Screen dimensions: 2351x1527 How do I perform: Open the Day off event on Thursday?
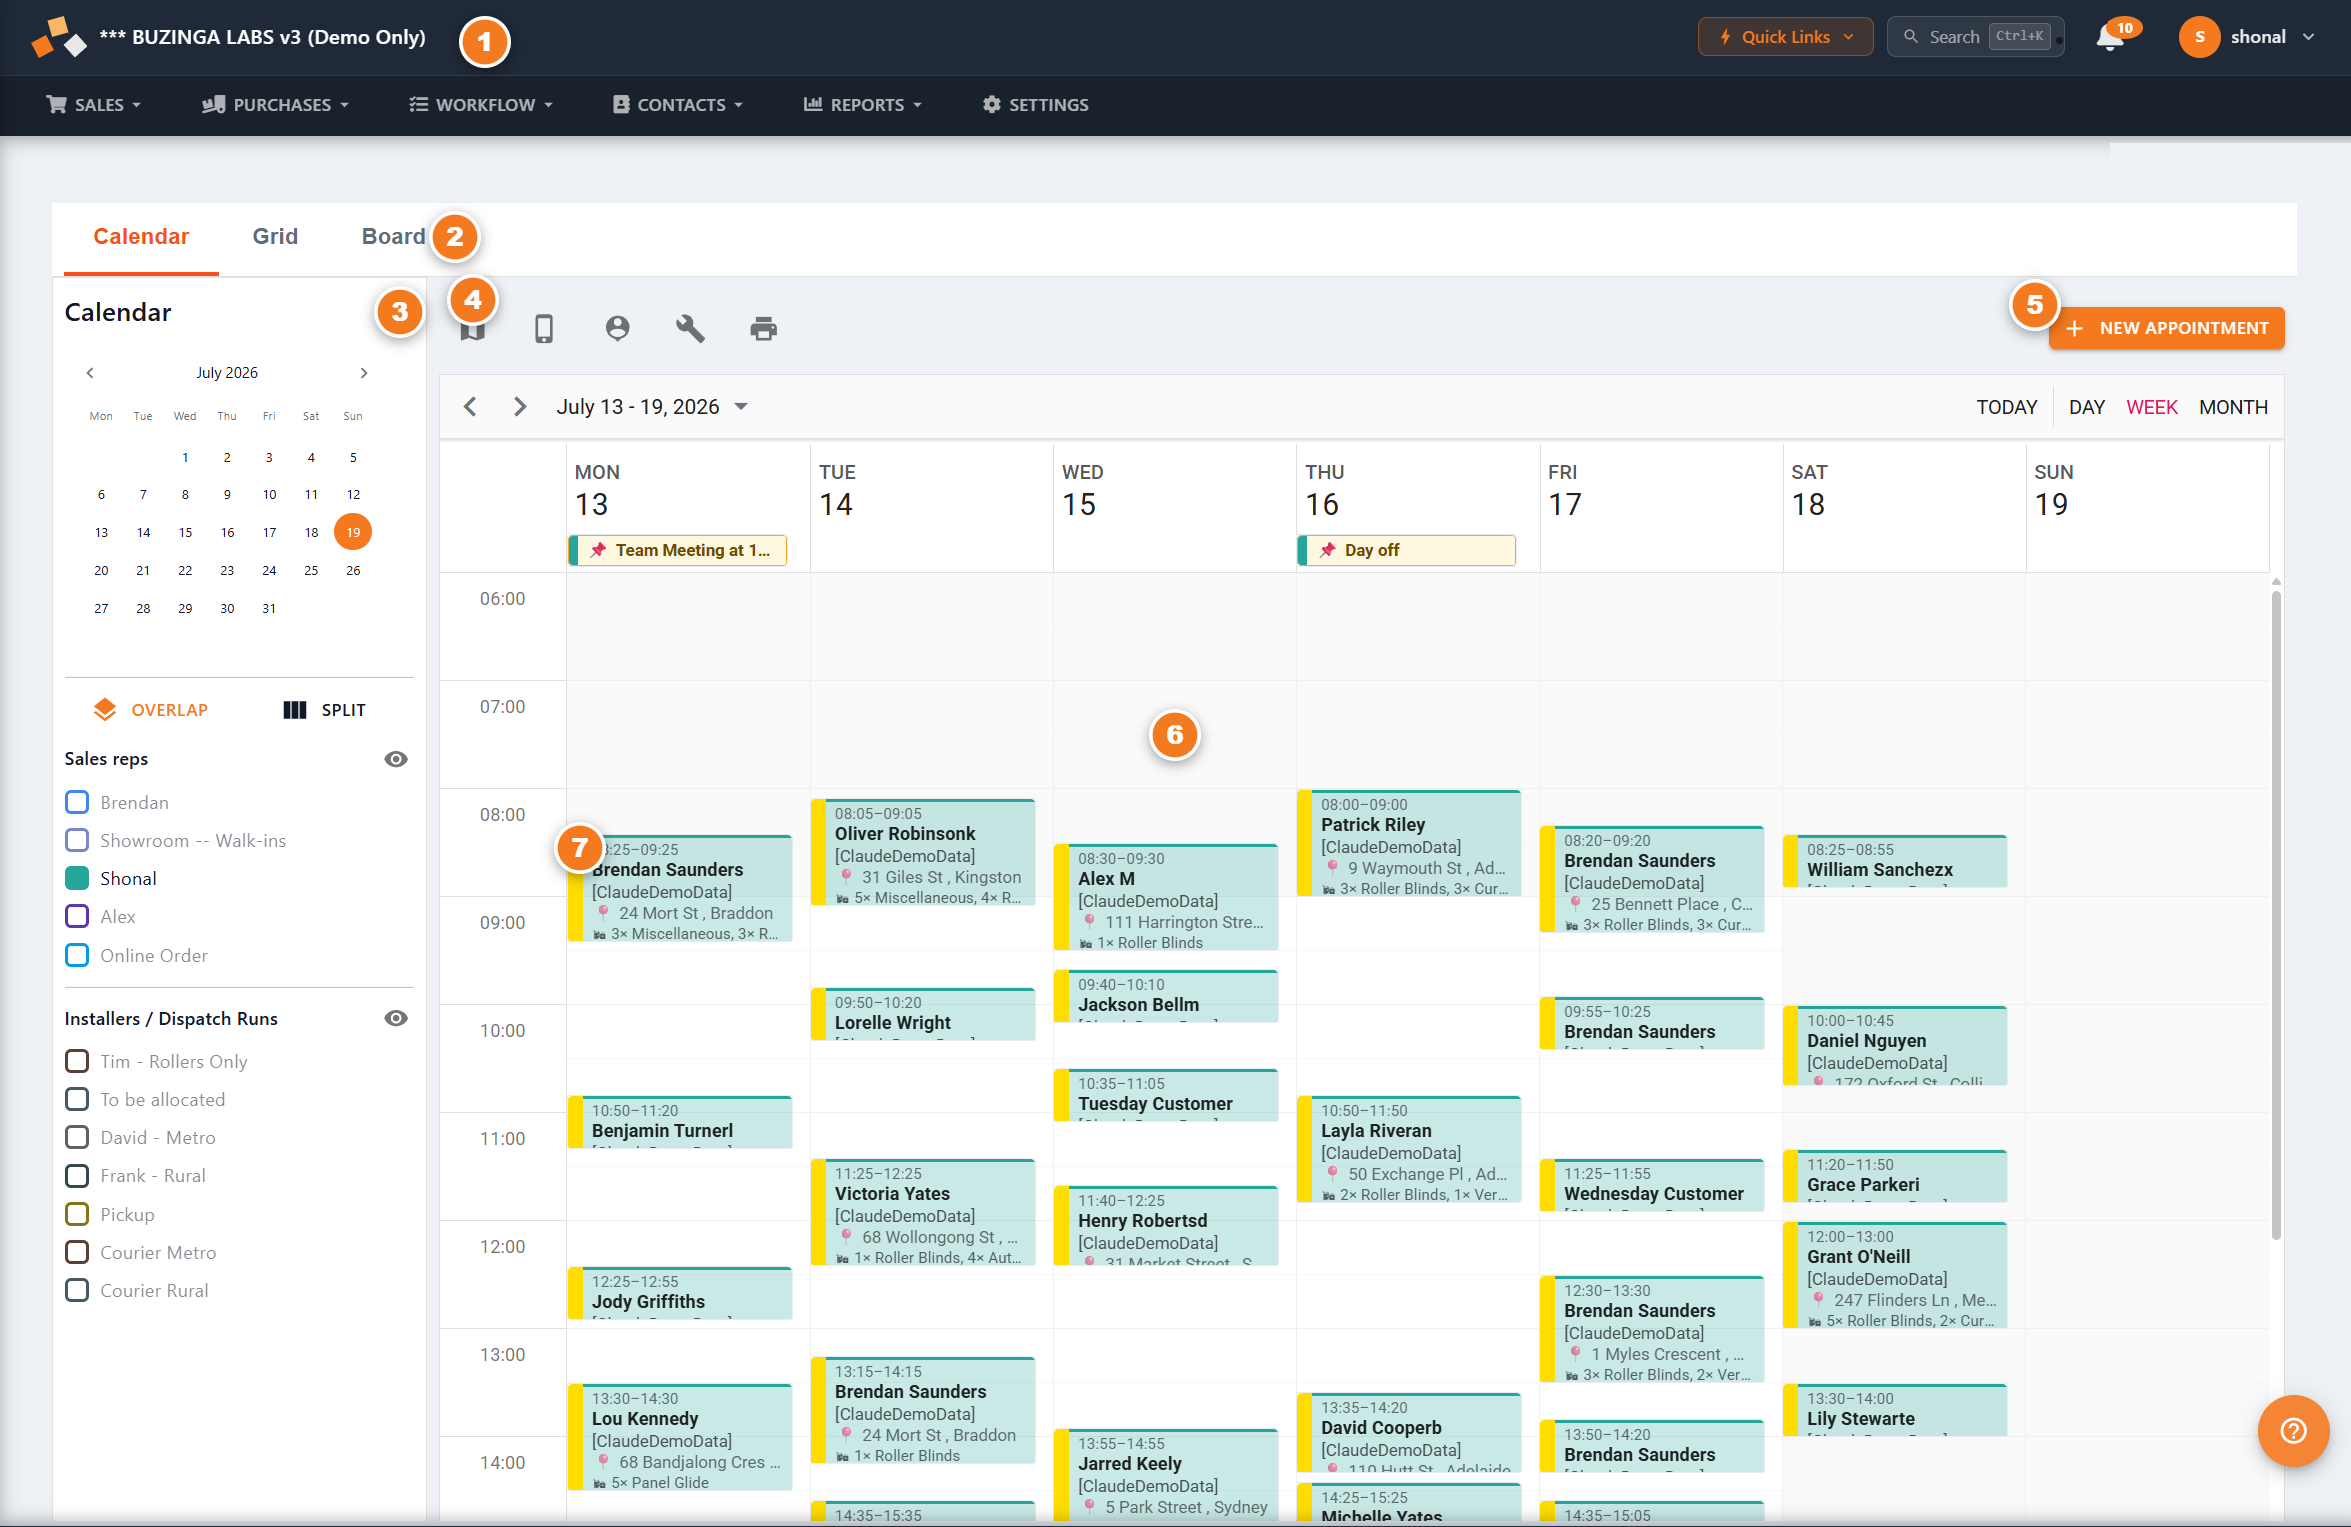click(x=1407, y=551)
